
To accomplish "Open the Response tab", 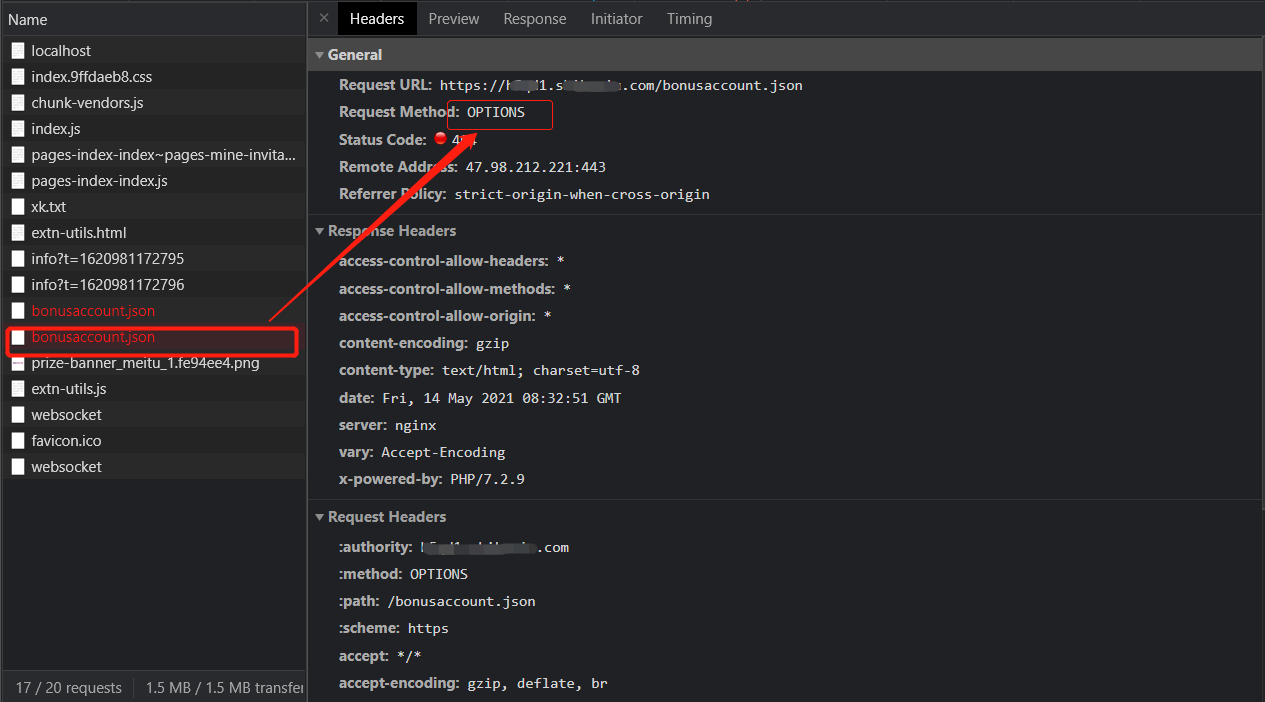I will [x=535, y=18].
